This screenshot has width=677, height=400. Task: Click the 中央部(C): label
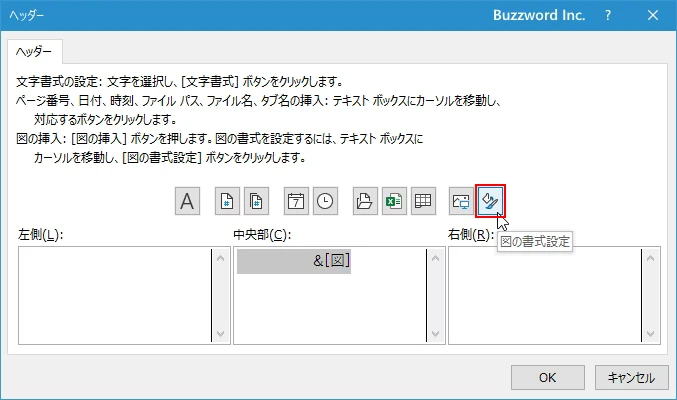pos(262,235)
